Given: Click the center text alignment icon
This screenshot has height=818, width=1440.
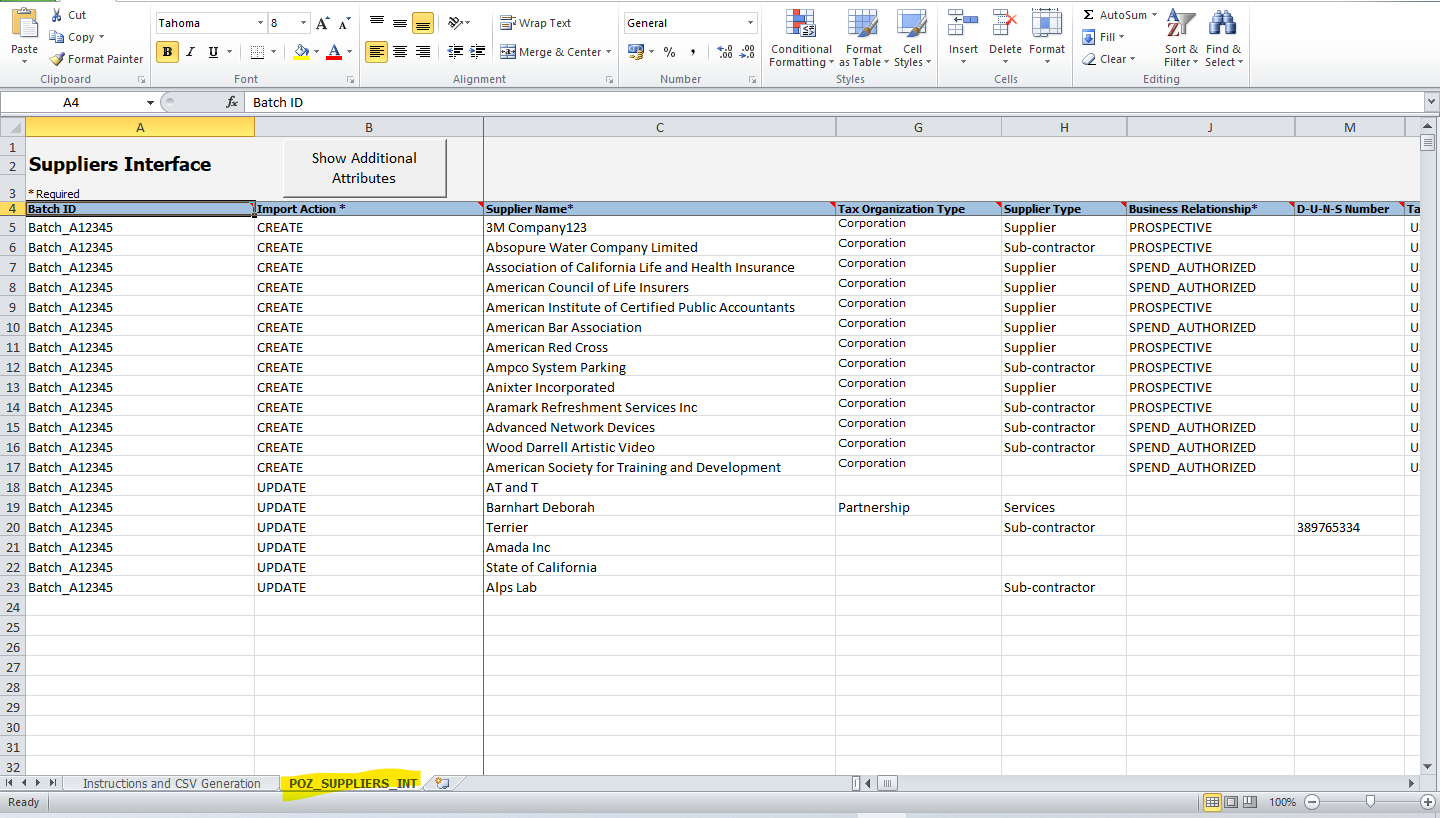Looking at the screenshot, I should tap(400, 52).
